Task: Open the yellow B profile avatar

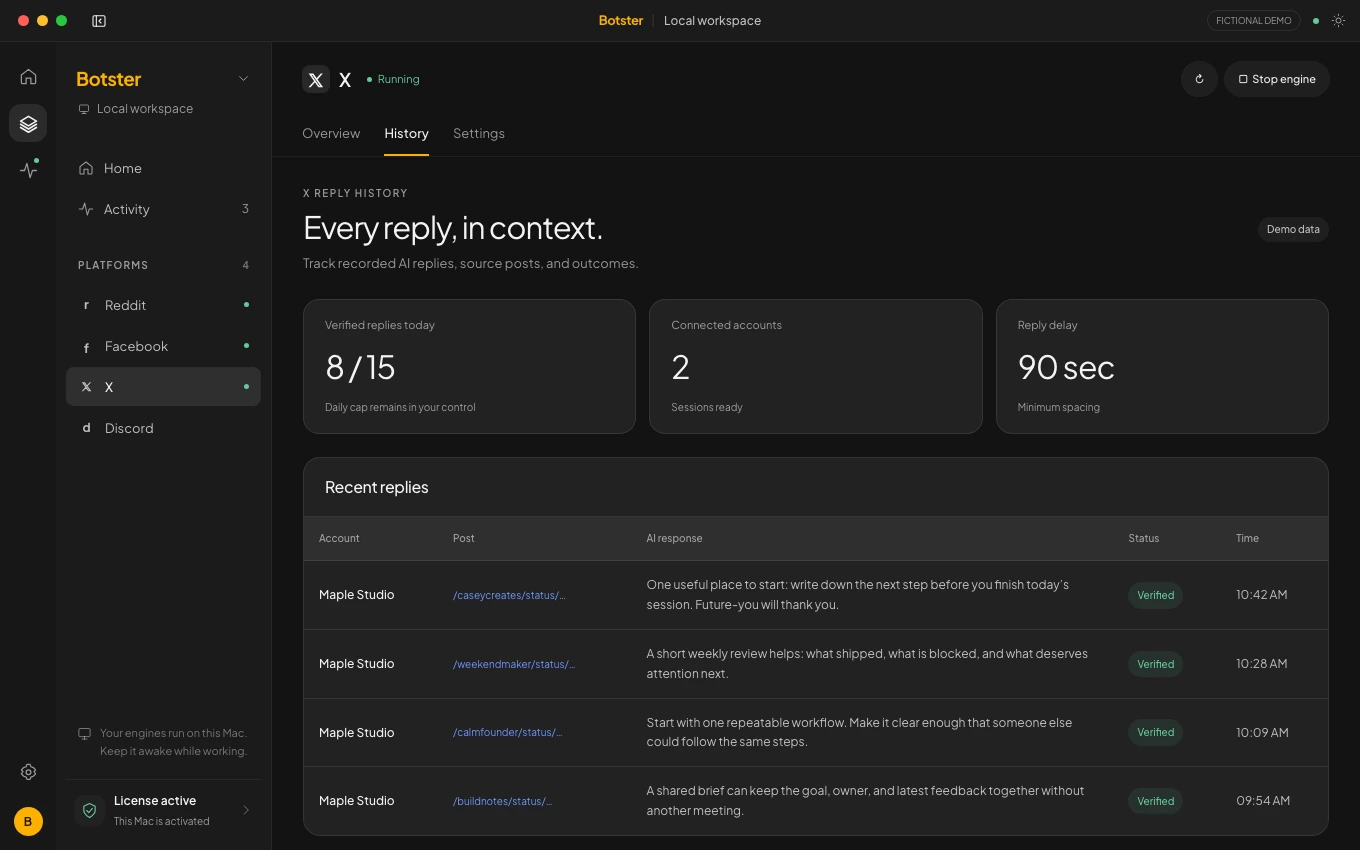Action: (28, 821)
